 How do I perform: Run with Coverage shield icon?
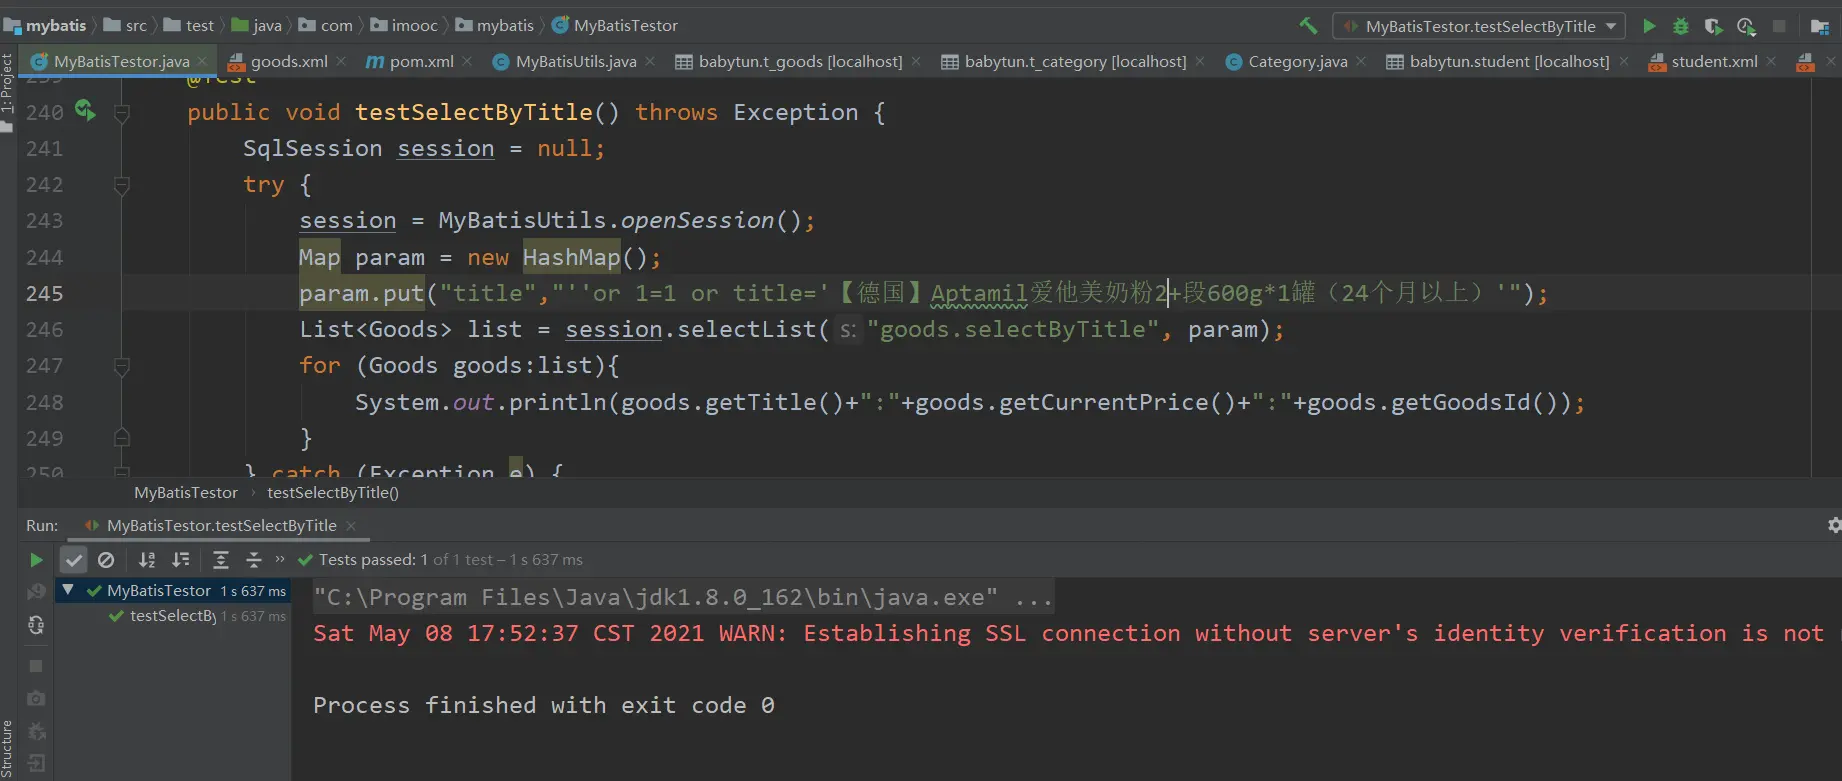pos(1713,26)
